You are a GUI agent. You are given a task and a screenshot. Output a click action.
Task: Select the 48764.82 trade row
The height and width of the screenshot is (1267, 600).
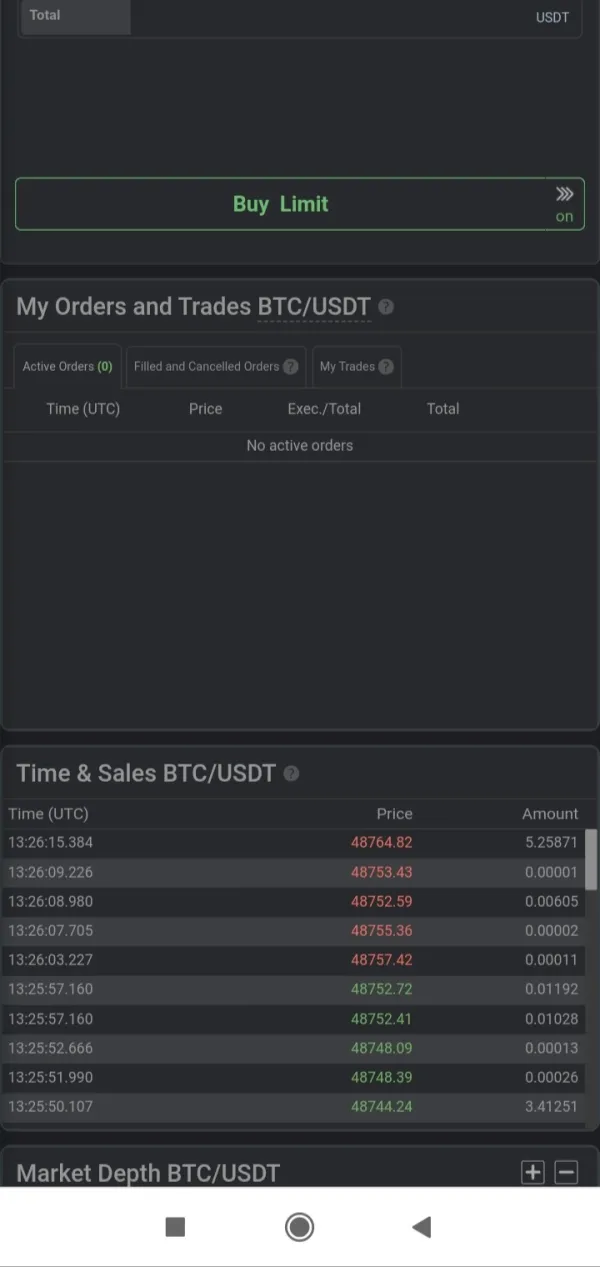tap(300, 843)
